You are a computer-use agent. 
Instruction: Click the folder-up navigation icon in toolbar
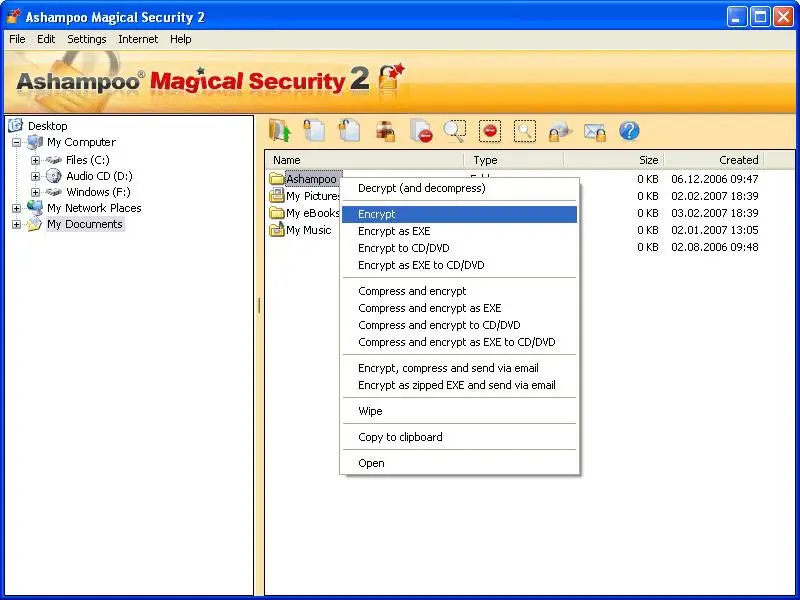point(279,131)
